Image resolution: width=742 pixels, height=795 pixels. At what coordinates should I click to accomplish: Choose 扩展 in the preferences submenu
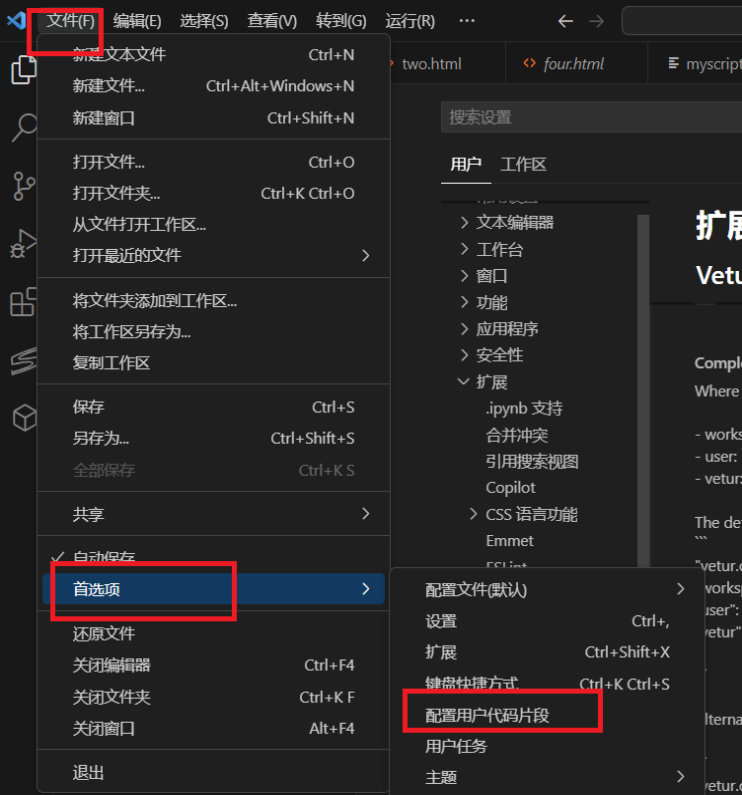(547, 652)
